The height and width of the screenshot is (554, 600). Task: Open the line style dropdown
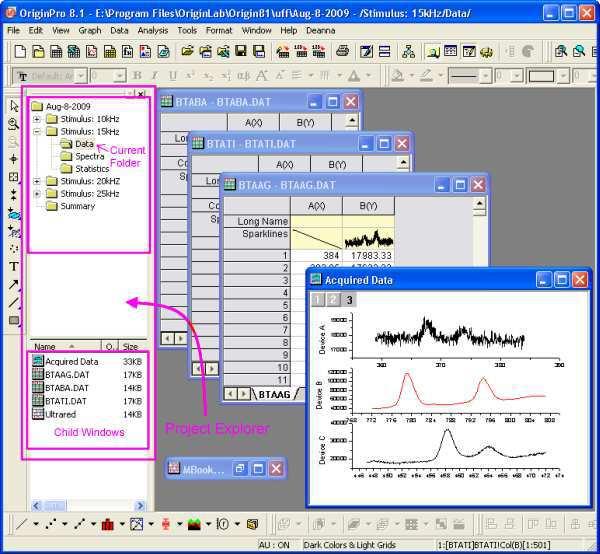pos(486,76)
